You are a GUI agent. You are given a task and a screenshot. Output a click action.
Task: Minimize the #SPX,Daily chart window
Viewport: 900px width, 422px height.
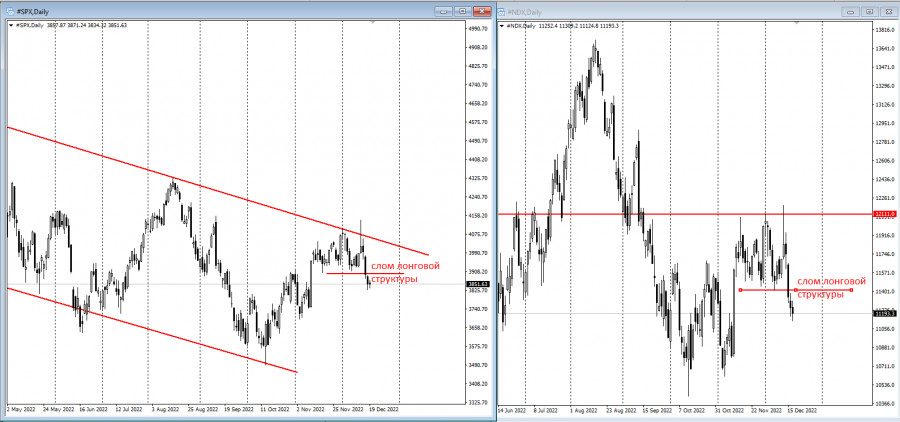click(x=442, y=10)
